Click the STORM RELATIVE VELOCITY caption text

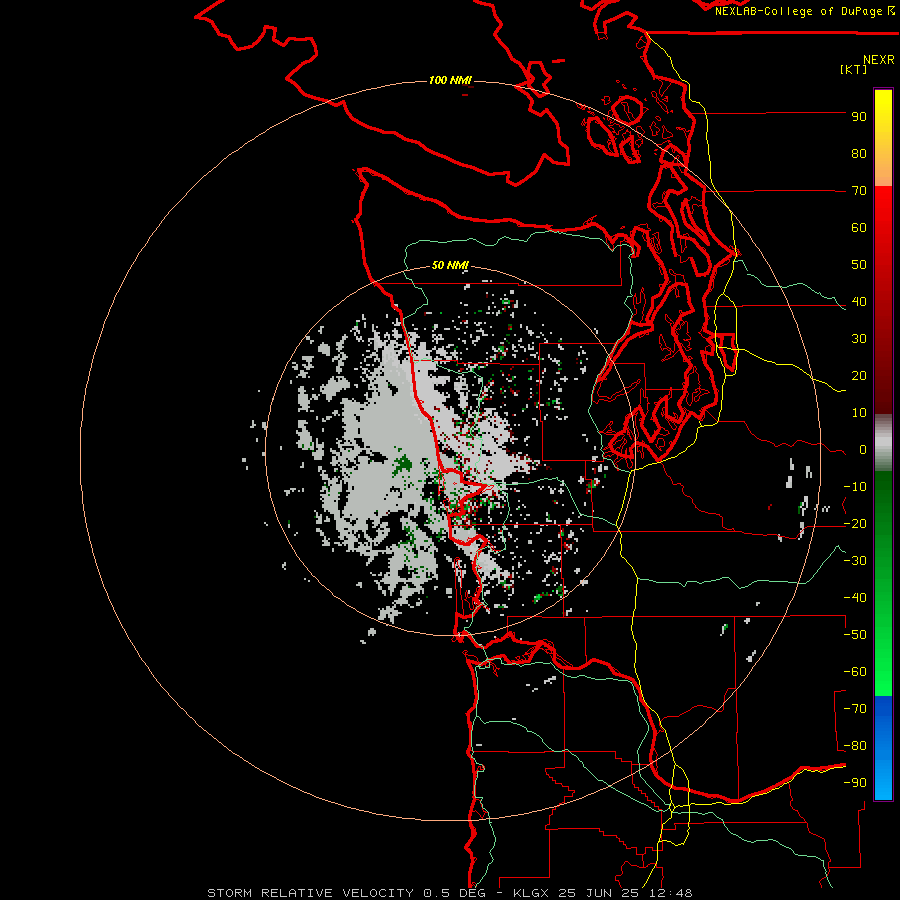pyautogui.click(x=310, y=893)
